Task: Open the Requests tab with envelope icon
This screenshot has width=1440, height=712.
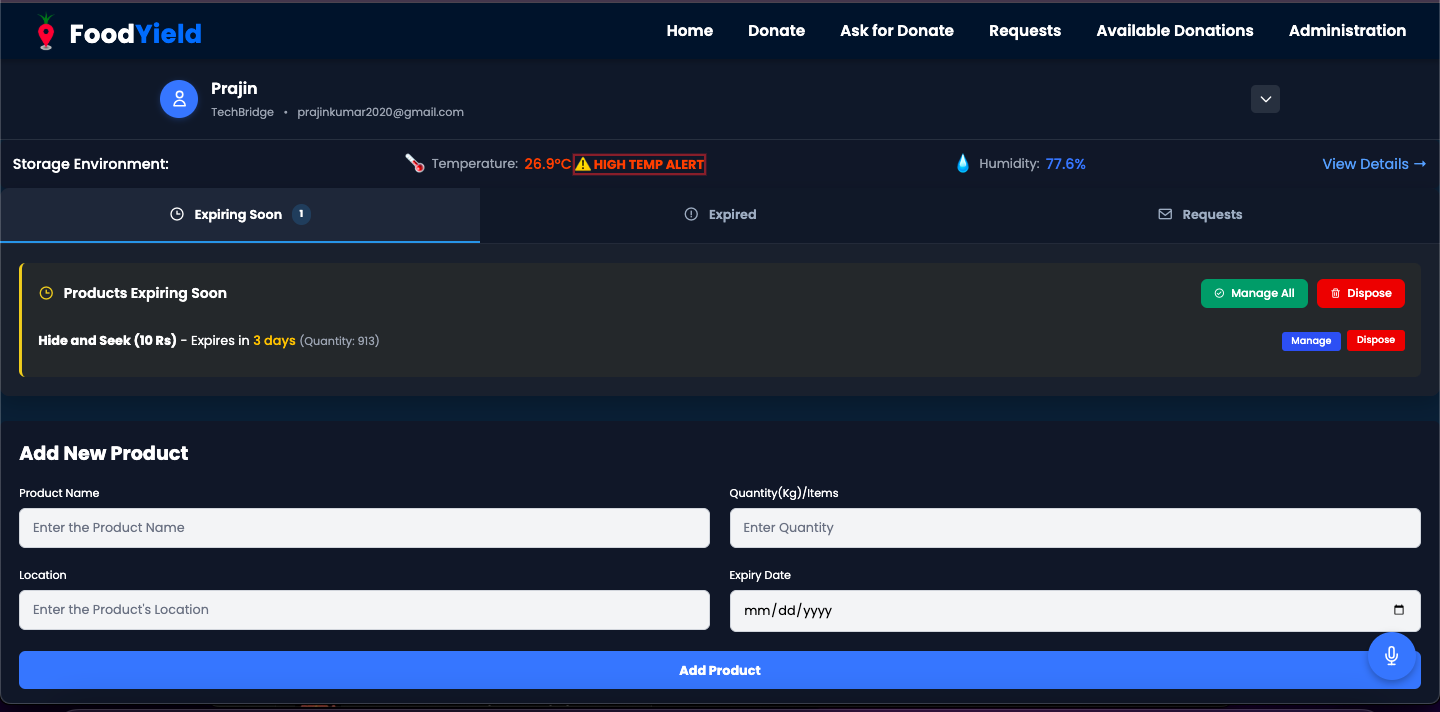Action: [1200, 215]
